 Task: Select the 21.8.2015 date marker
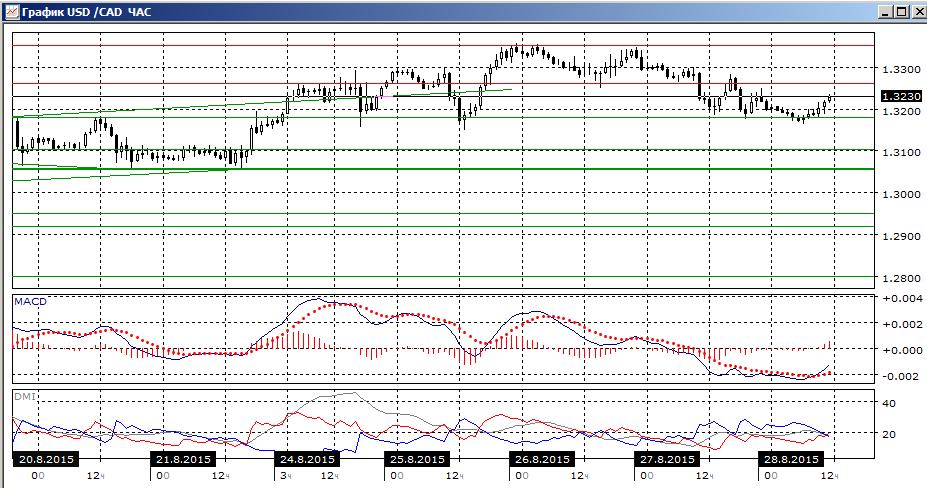[x=183, y=459]
